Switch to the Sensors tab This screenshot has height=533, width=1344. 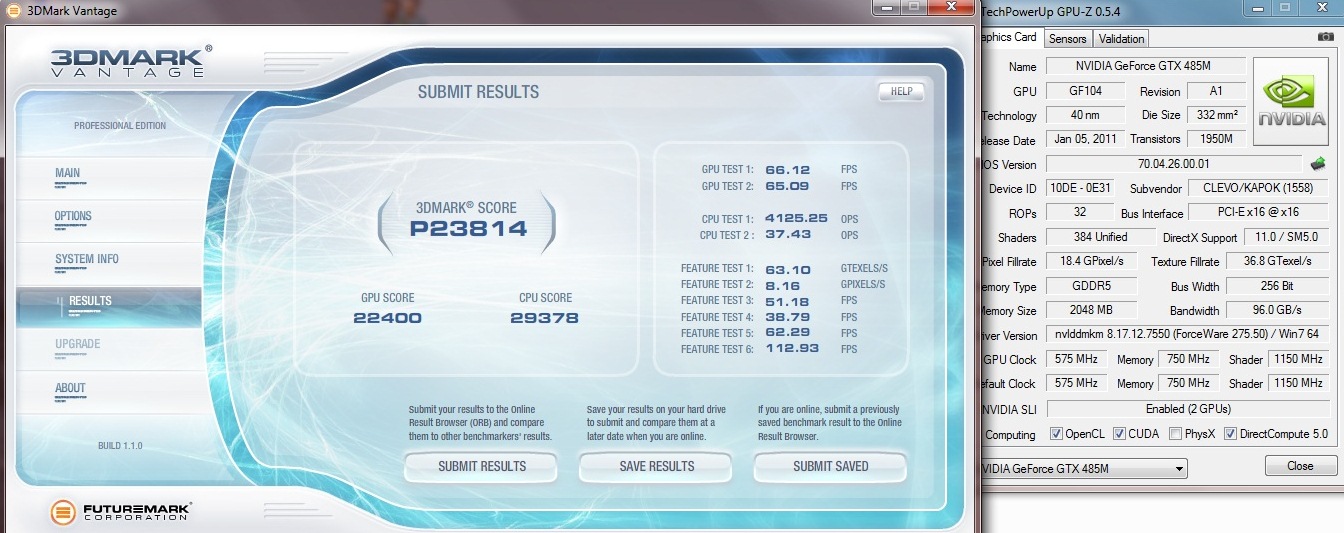point(1067,39)
